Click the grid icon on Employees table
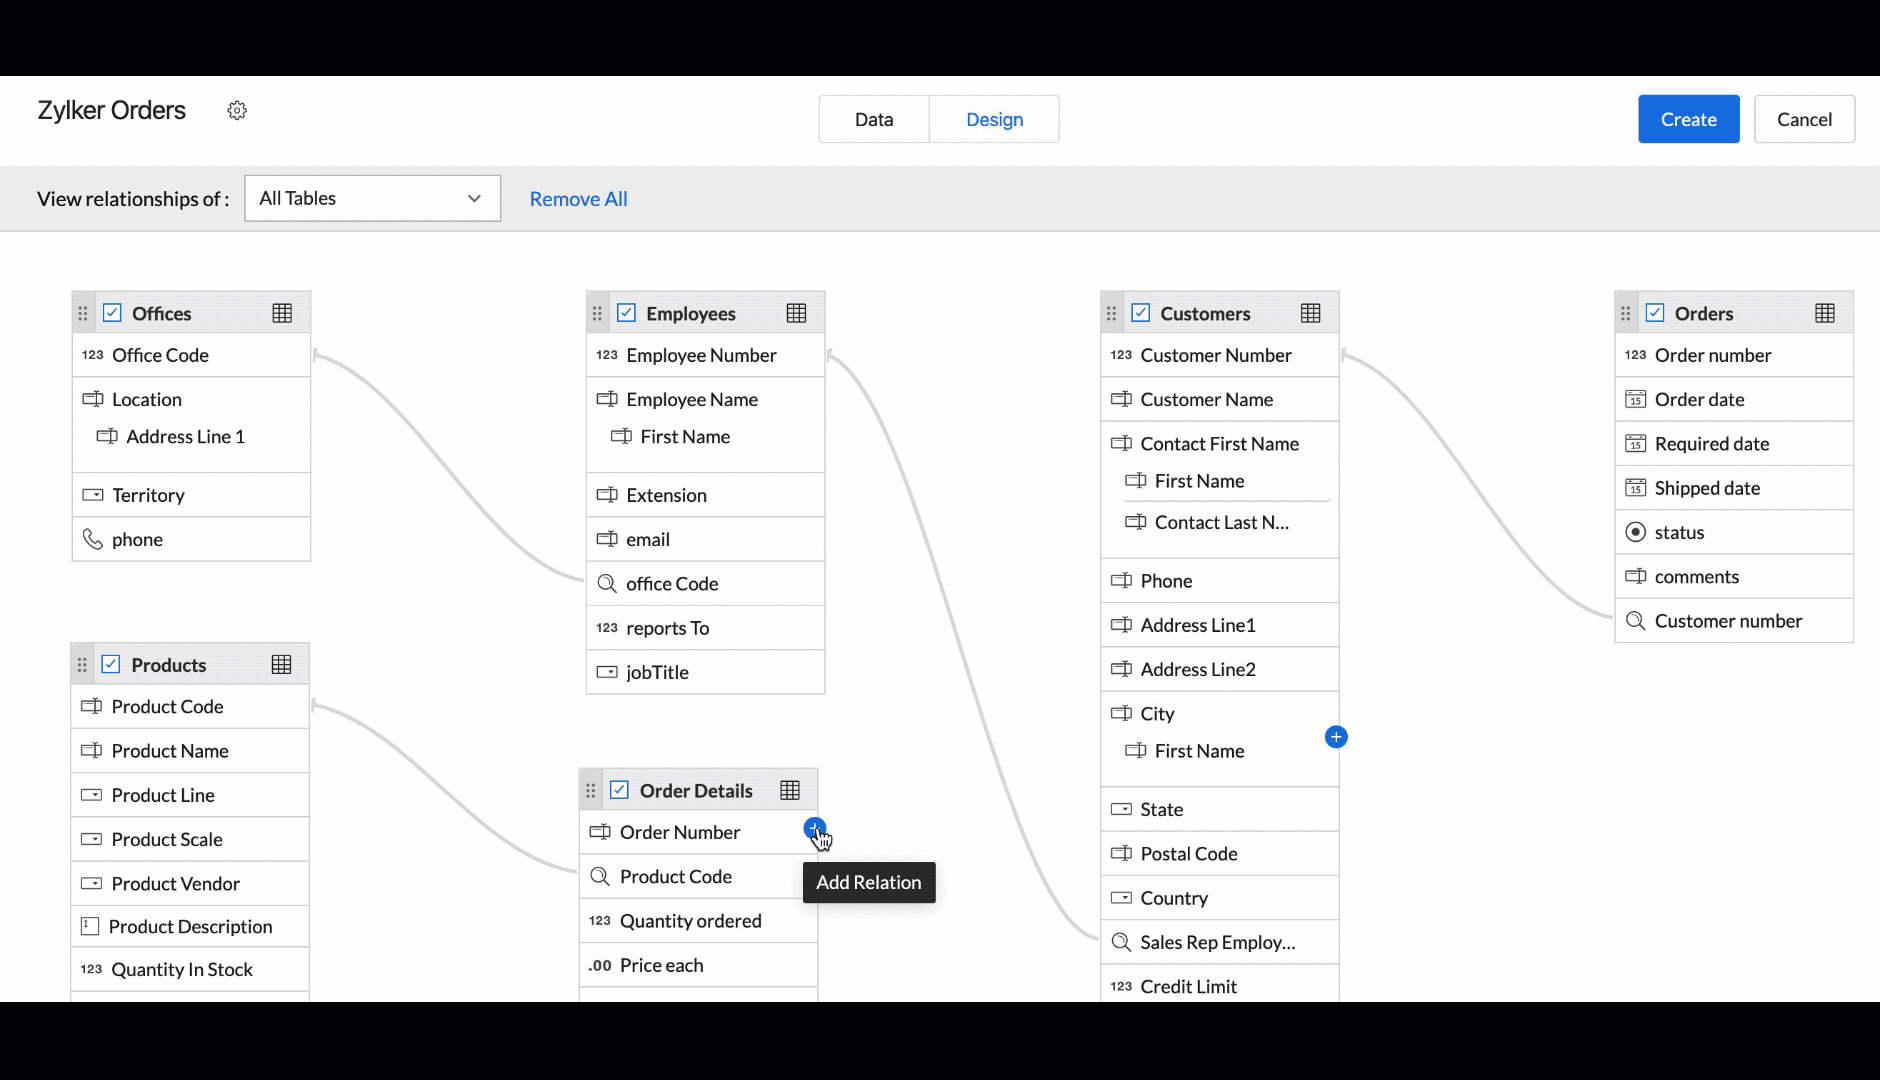 coord(796,314)
